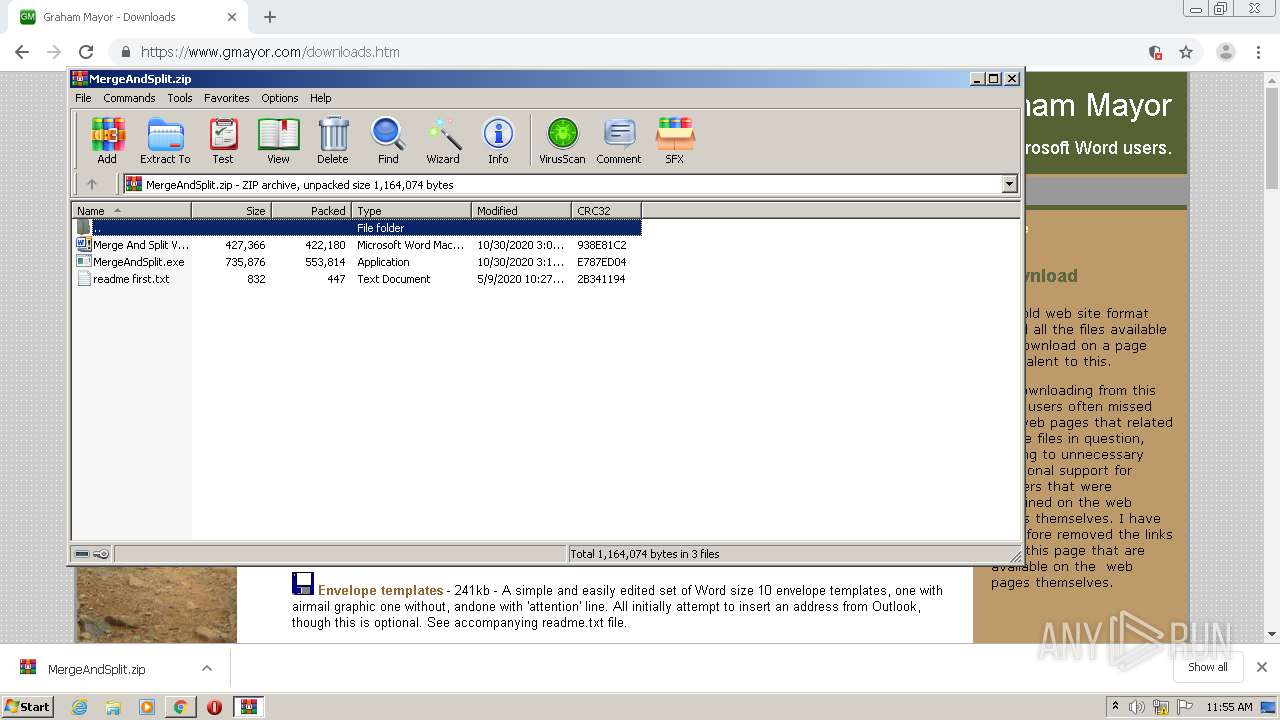Close the Graham Mayor - Downloads tab
This screenshot has height=720, width=1280.
click(x=232, y=17)
